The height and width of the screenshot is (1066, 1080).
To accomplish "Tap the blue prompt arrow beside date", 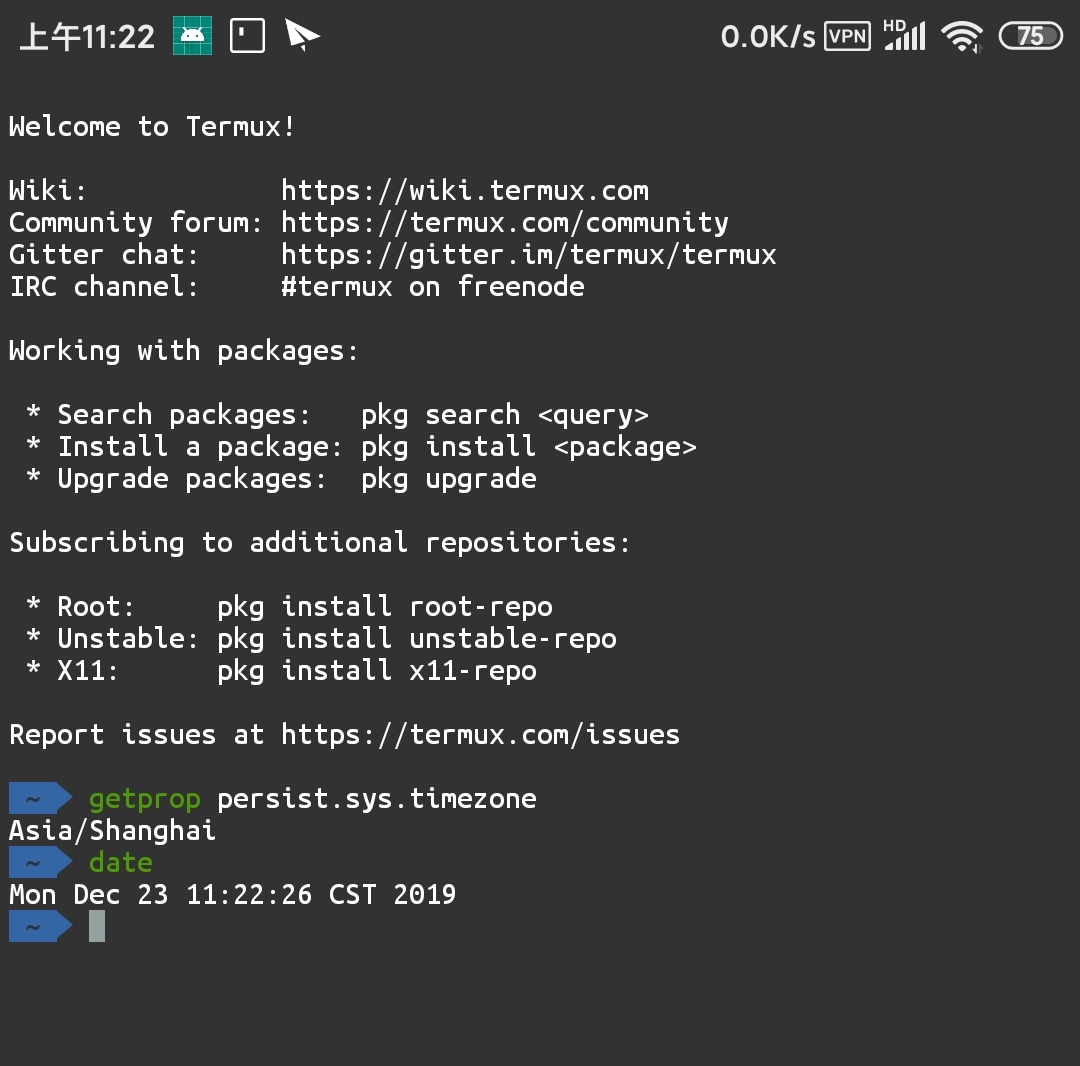I will coord(41,863).
